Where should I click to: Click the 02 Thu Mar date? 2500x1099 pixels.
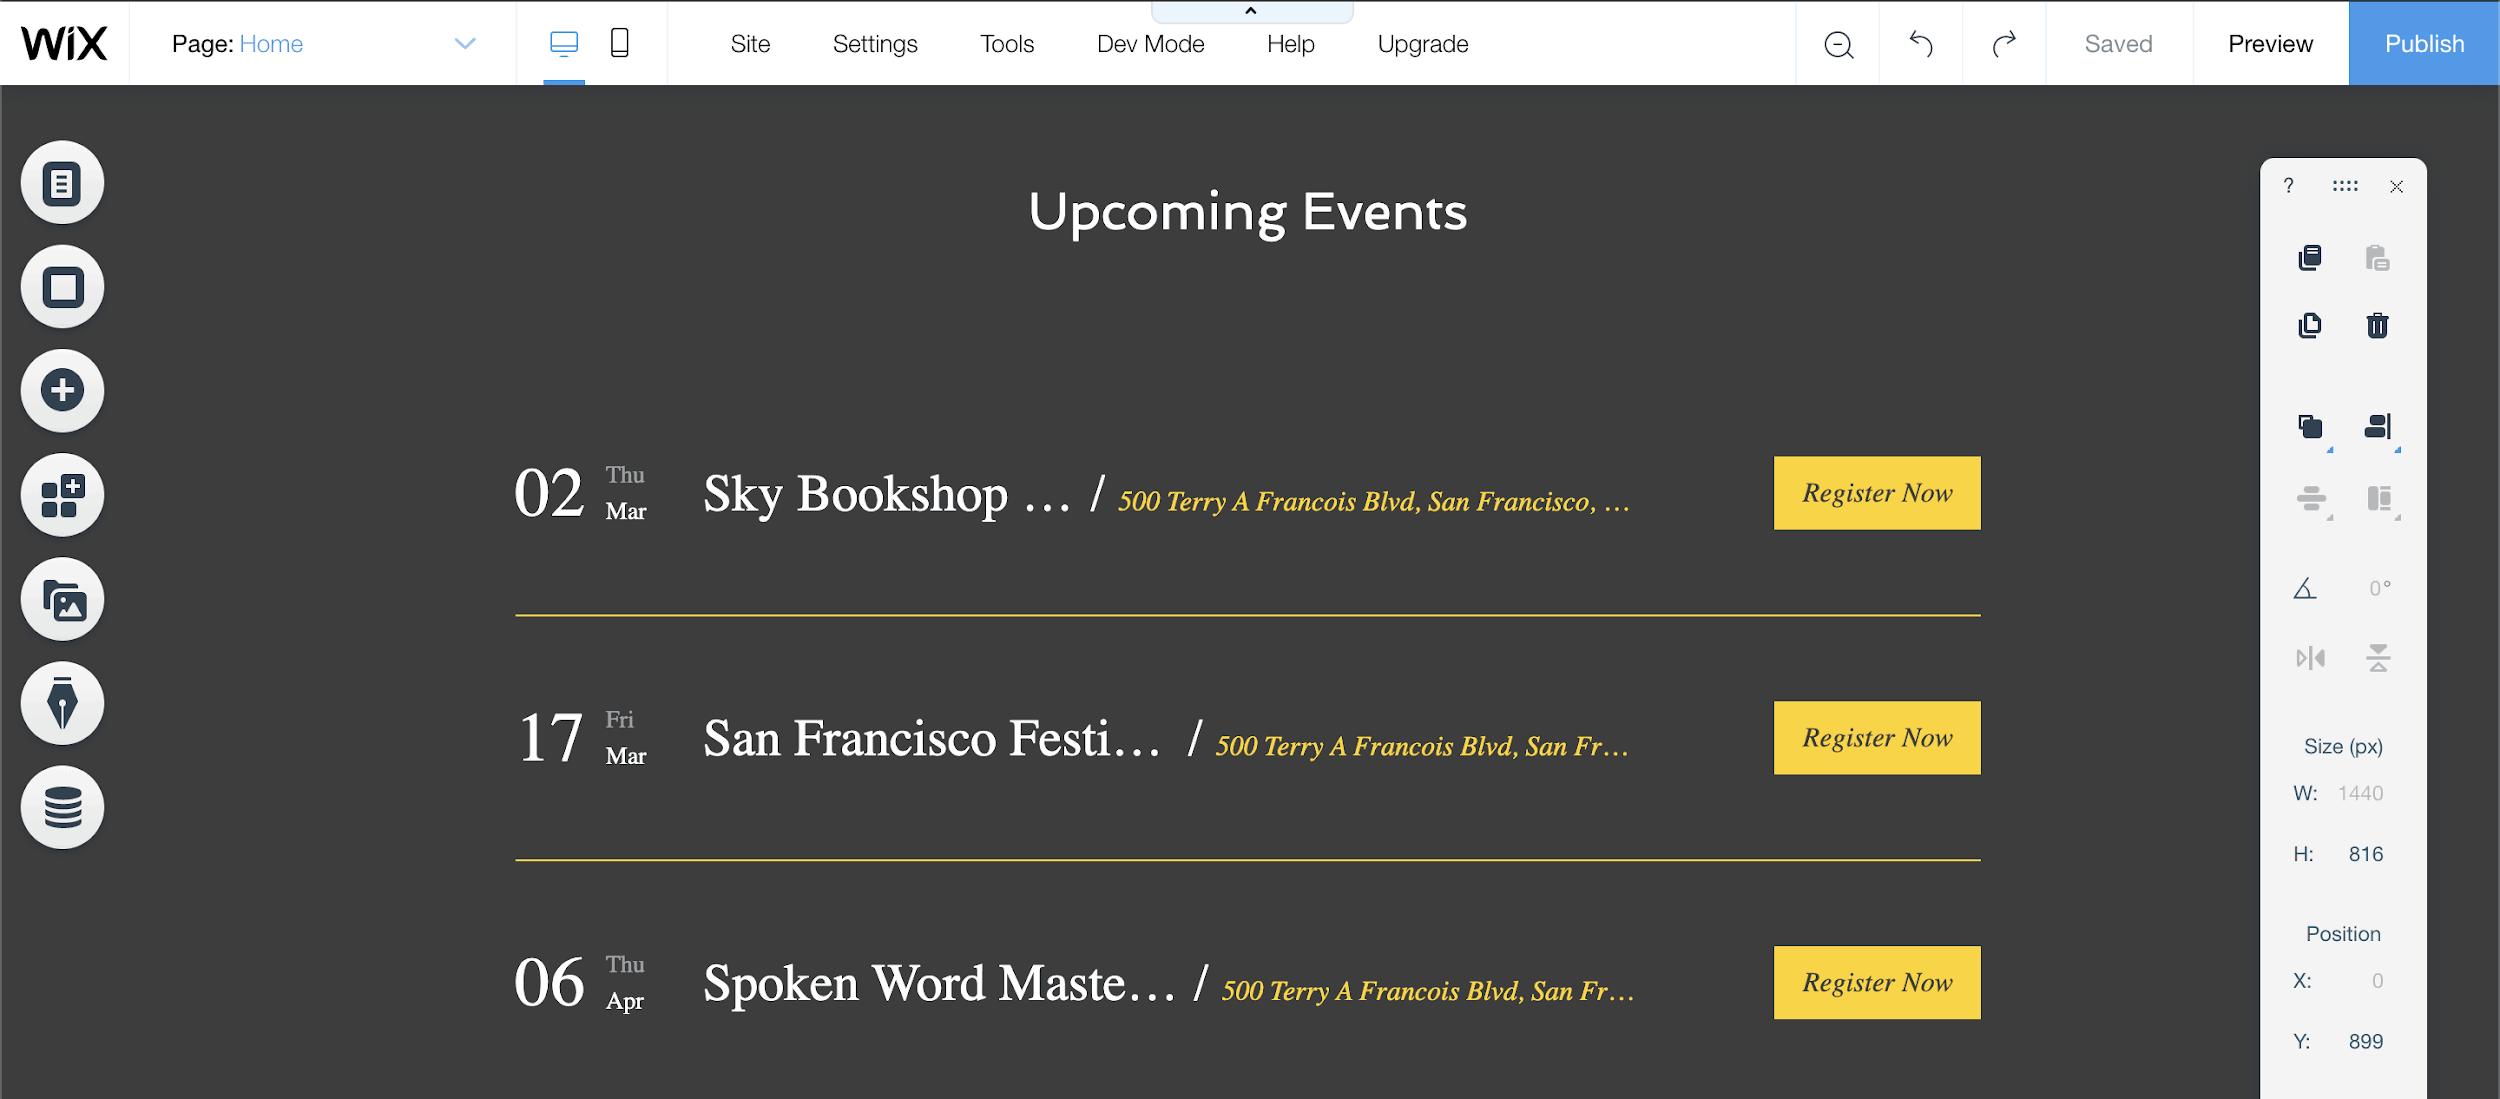click(x=580, y=493)
